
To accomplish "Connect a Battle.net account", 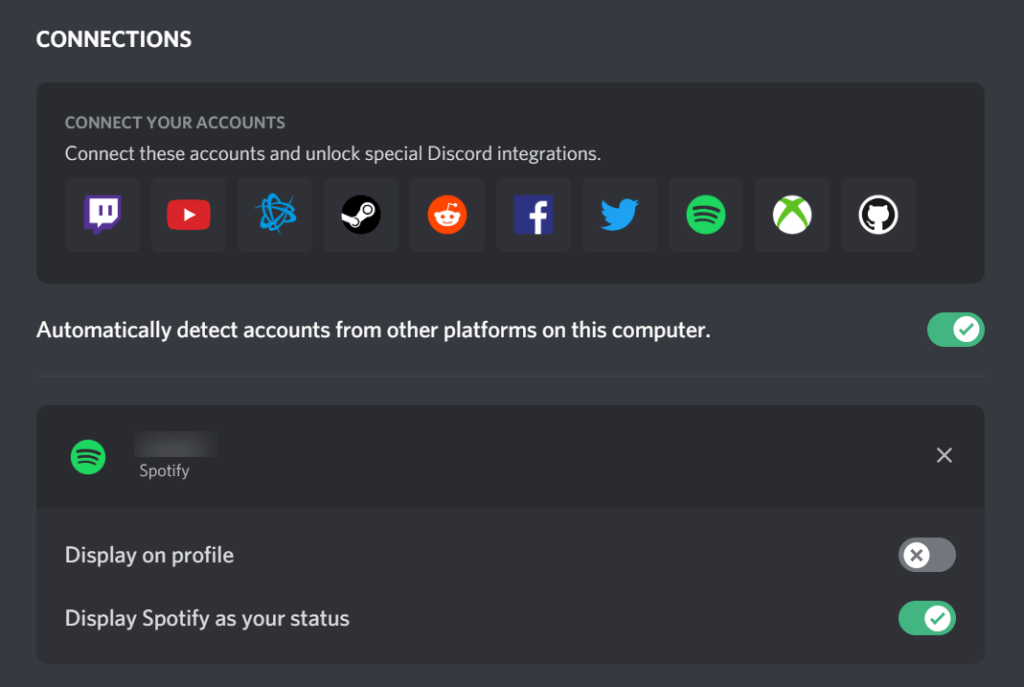I will (275, 214).
